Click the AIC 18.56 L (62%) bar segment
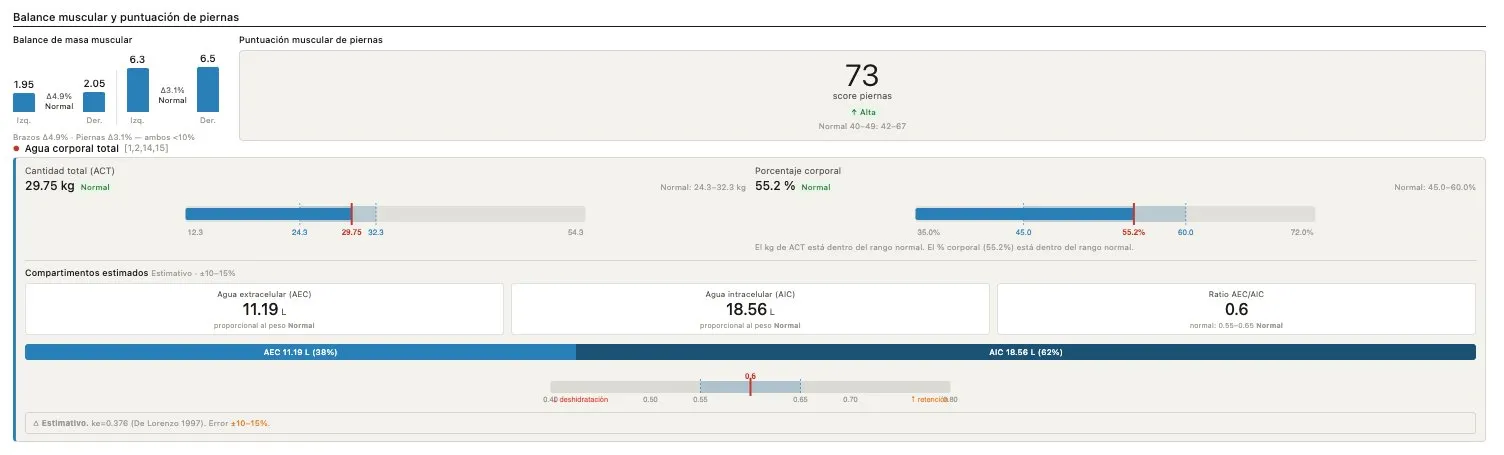Image resolution: width=1504 pixels, height=455 pixels. (x=1025, y=352)
